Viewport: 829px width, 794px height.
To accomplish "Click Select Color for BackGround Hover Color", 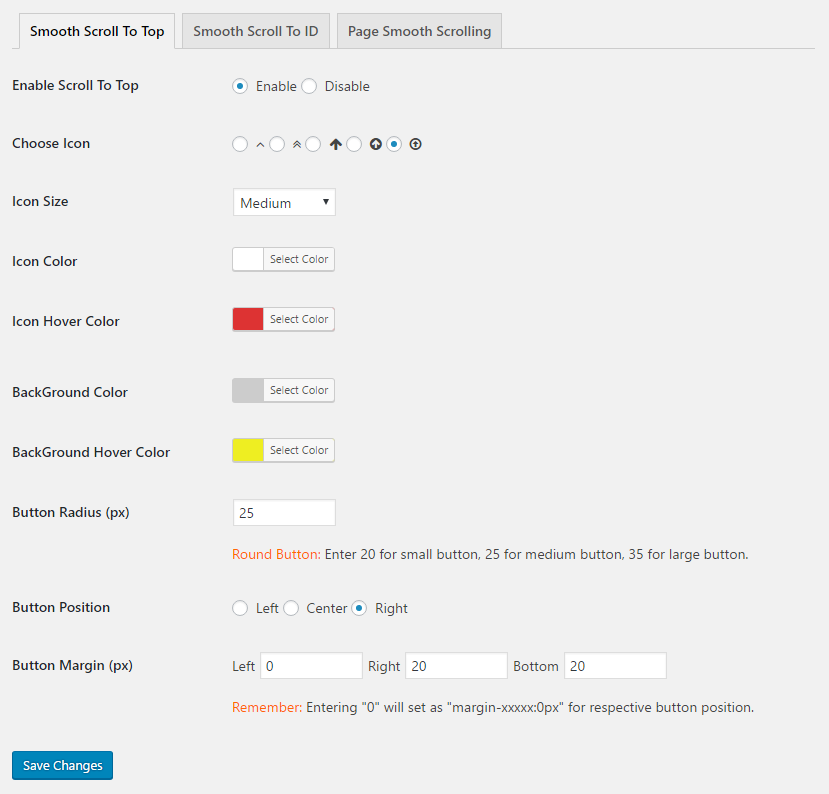I will 299,450.
